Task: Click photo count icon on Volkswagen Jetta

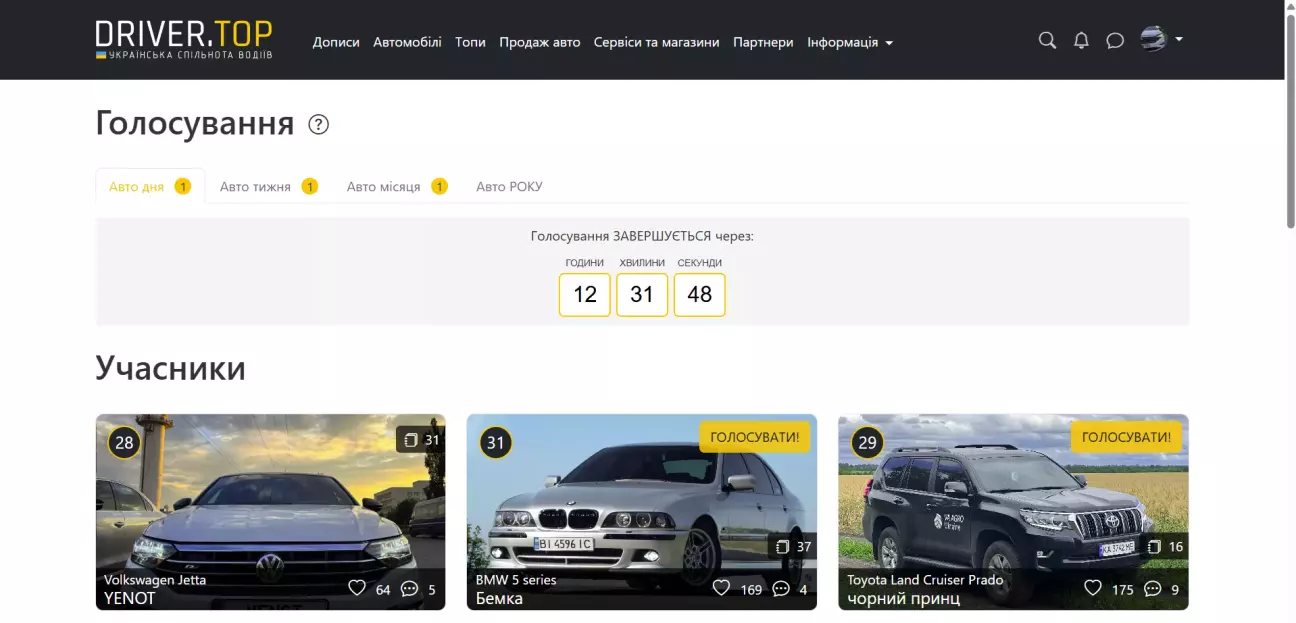Action: coord(410,440)
